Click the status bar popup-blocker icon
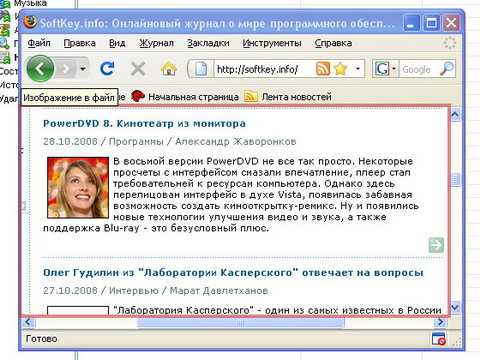Screen dimensions: 480x360 coord(438,339)
